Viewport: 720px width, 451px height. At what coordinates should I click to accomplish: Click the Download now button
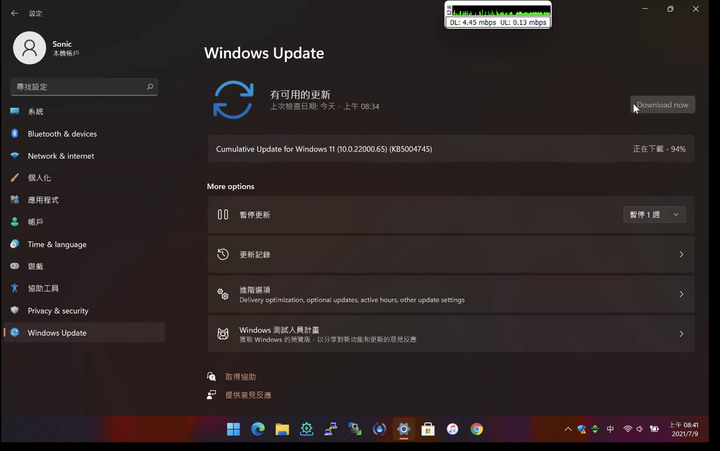[663, 105]
